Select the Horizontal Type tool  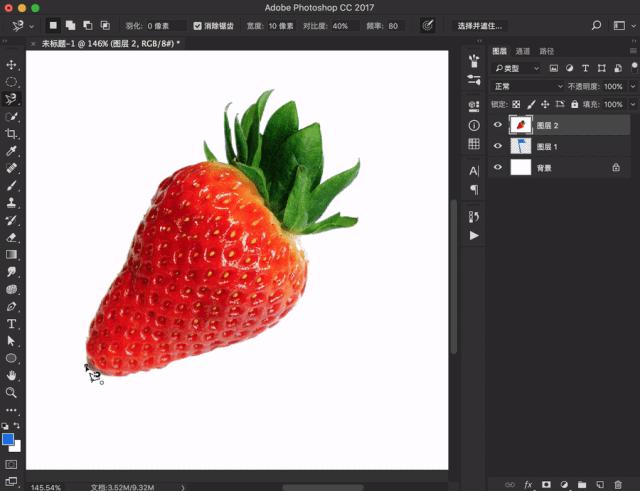(x=12, y=324)
